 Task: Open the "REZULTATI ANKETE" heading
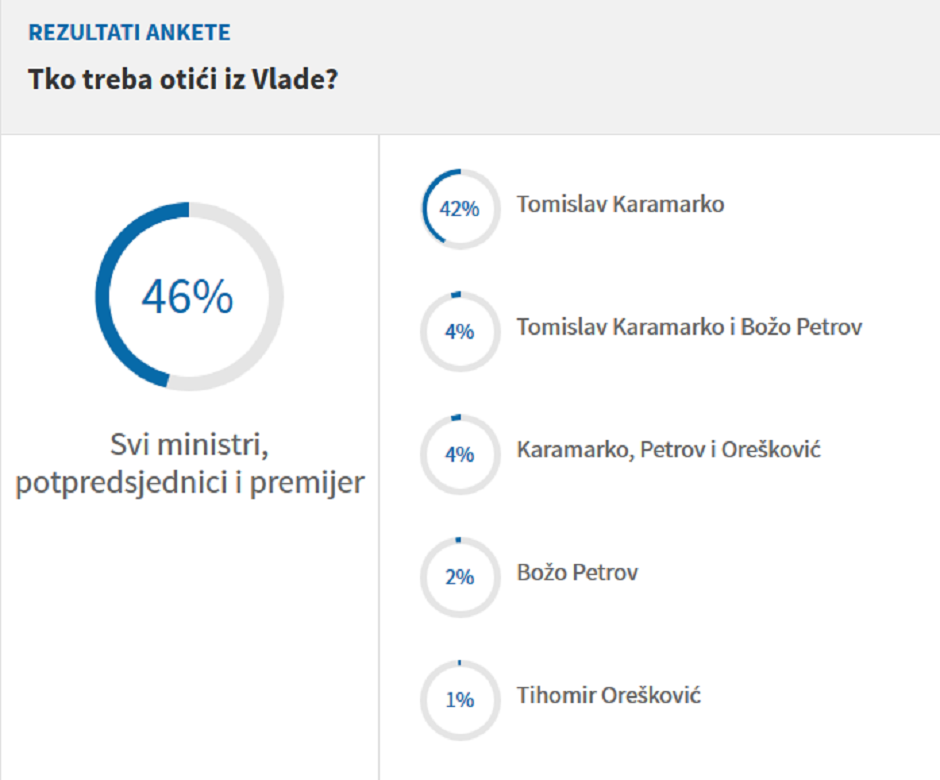point(129,33)
